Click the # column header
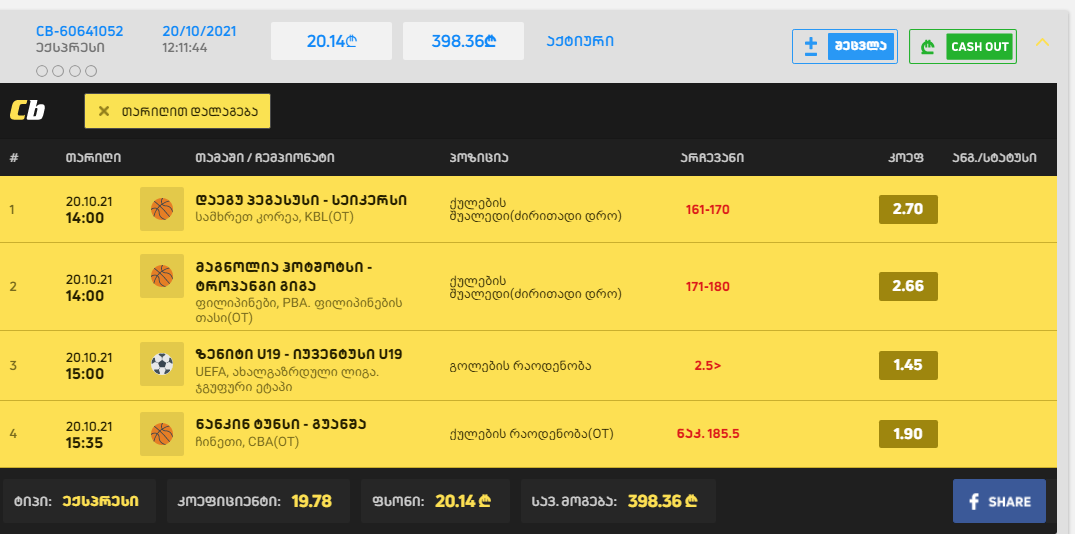Viewport: 1075px width, 534px height. point(14,158)
